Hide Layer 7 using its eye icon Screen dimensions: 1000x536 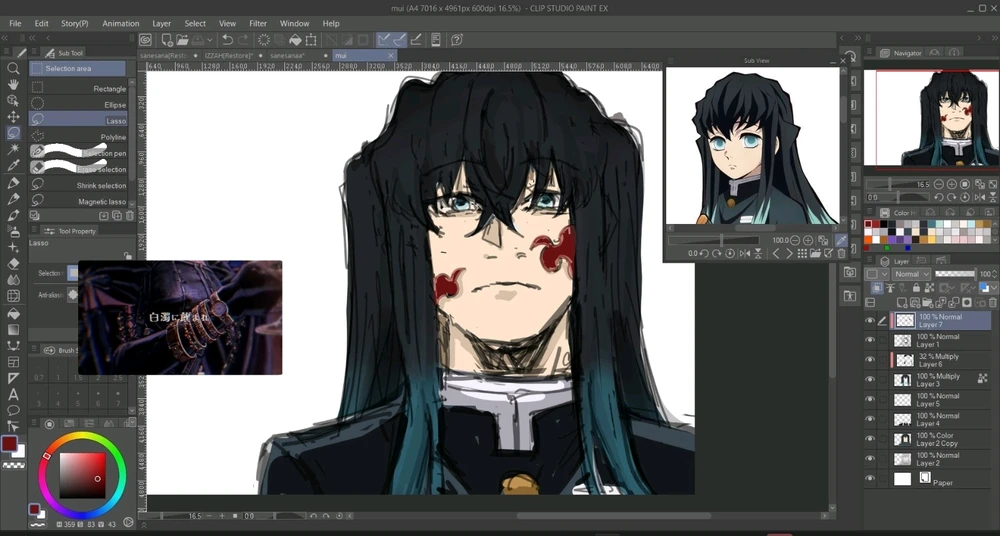point(870,321)
